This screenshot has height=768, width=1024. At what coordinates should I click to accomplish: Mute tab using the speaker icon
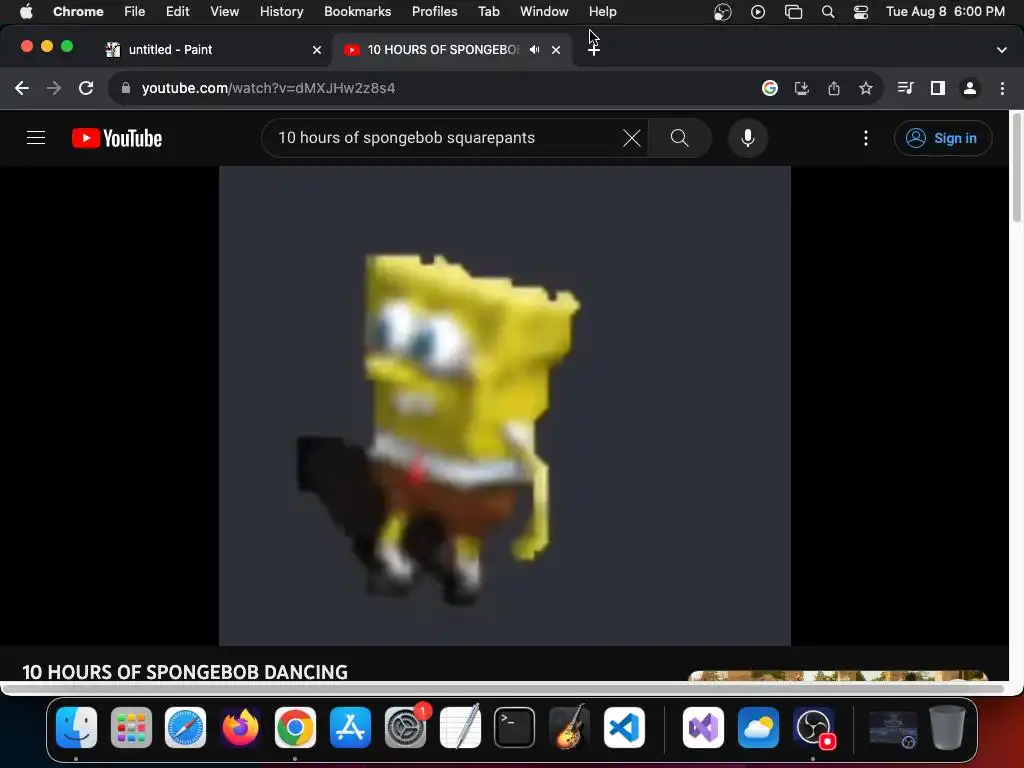tap(534, 50)
